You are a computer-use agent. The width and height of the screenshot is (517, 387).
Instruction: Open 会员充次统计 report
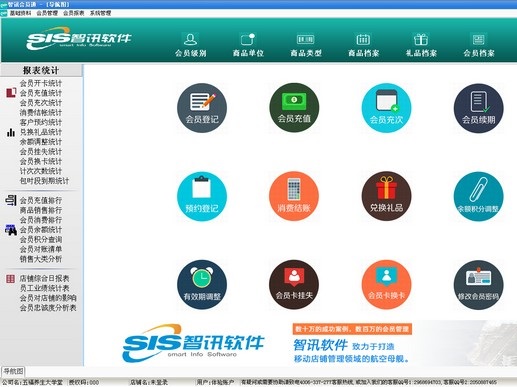point(41,103)
